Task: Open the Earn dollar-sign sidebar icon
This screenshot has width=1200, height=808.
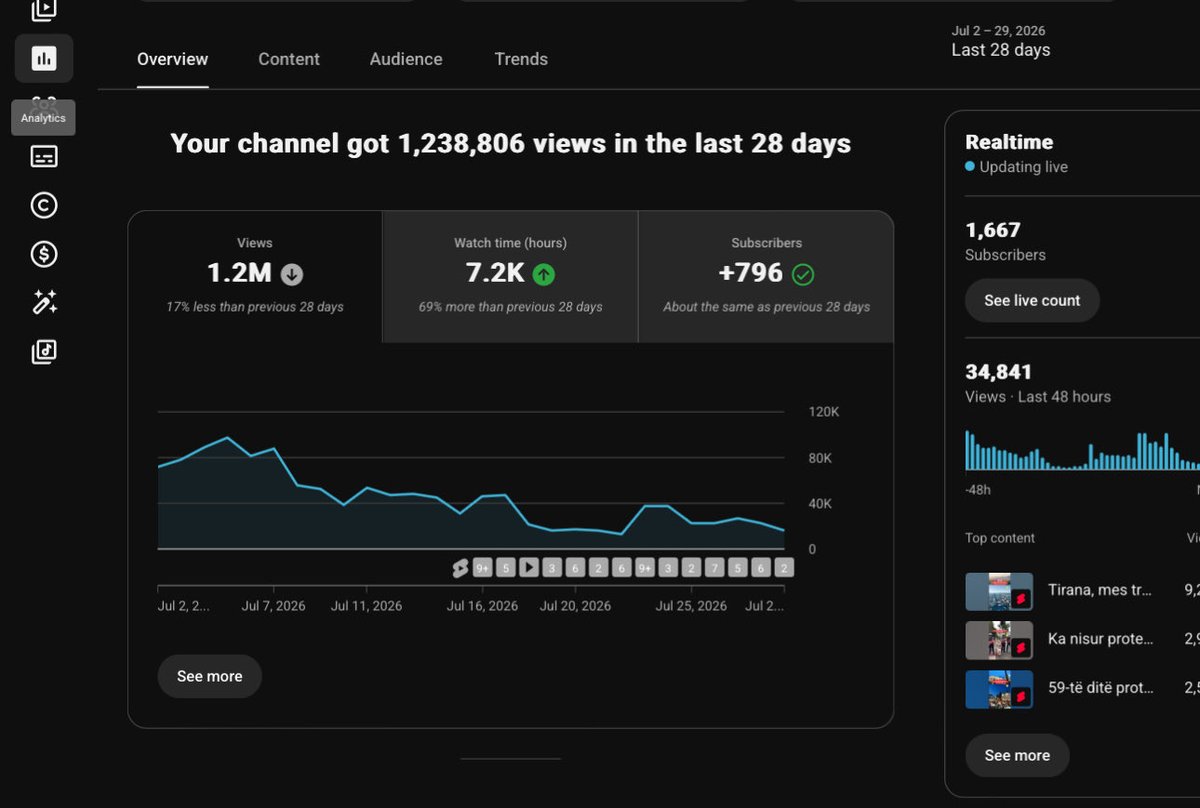Action: tap(44, 254)
